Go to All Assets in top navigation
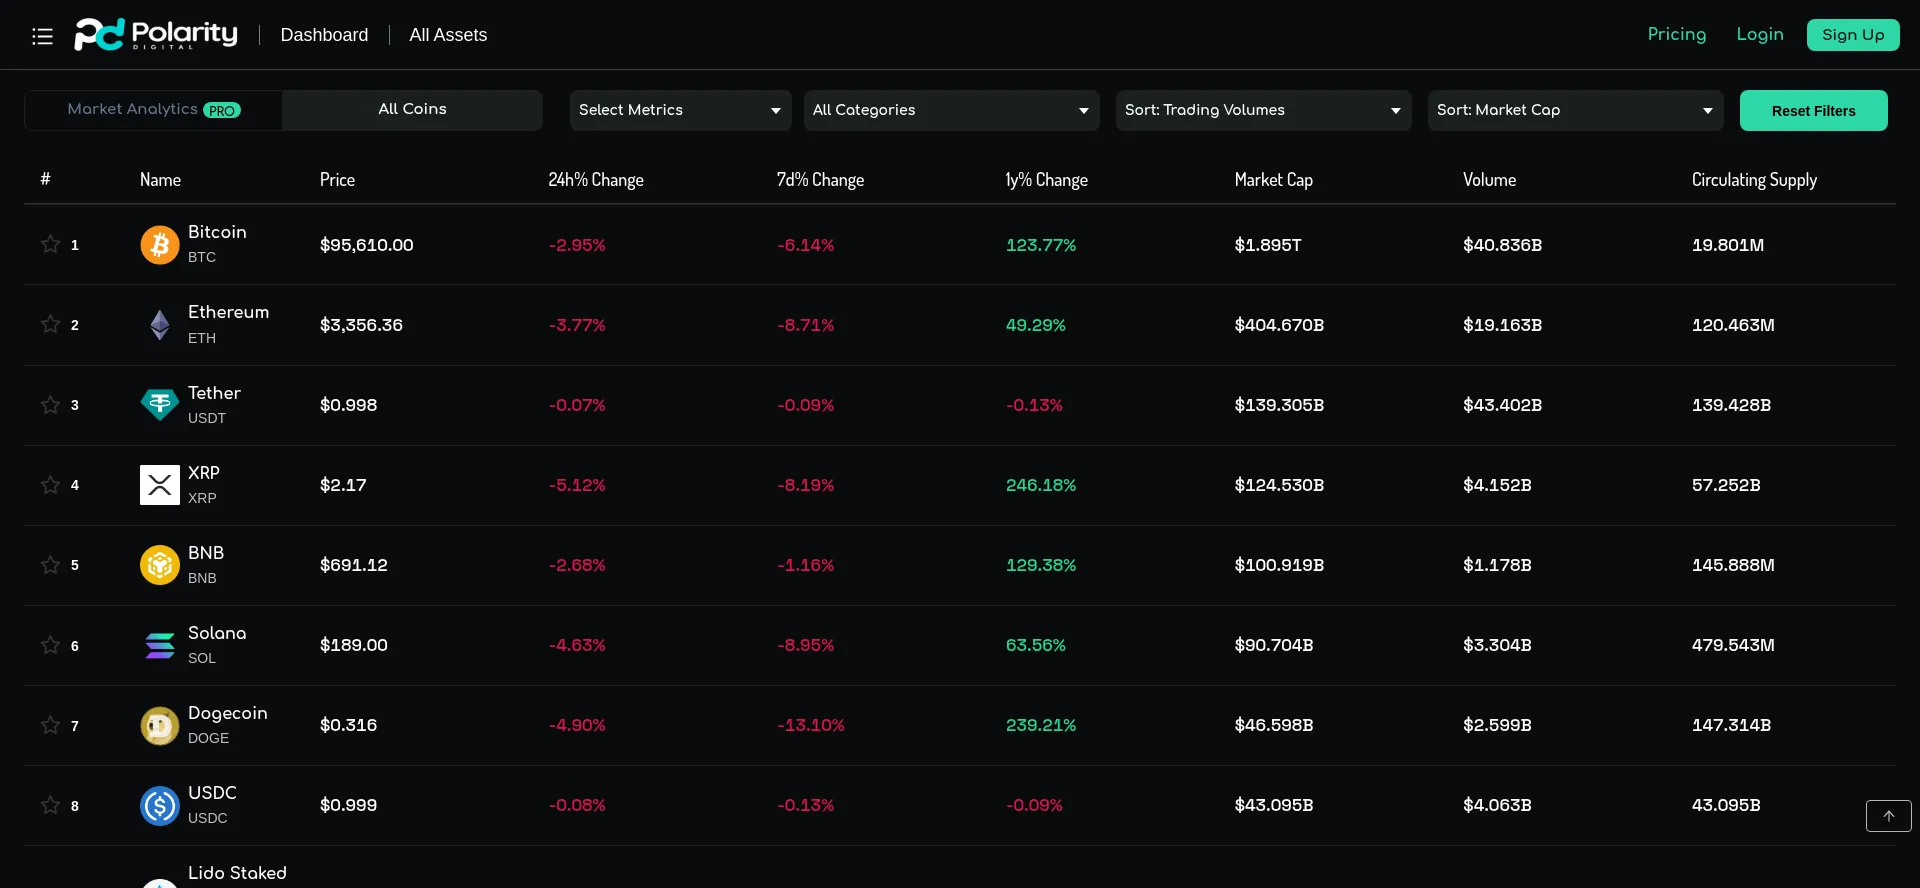 pos(448,35)
